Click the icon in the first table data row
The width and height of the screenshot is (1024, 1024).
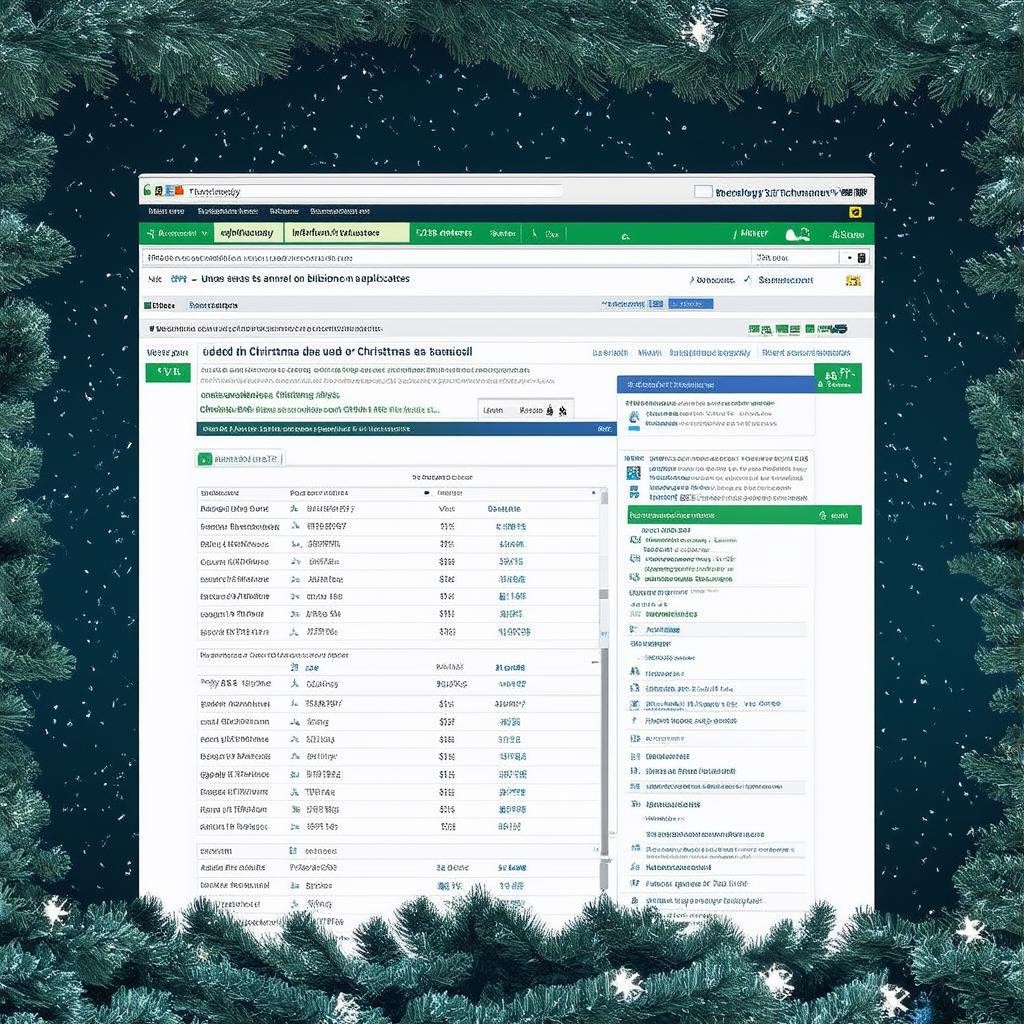click(294, 509)
